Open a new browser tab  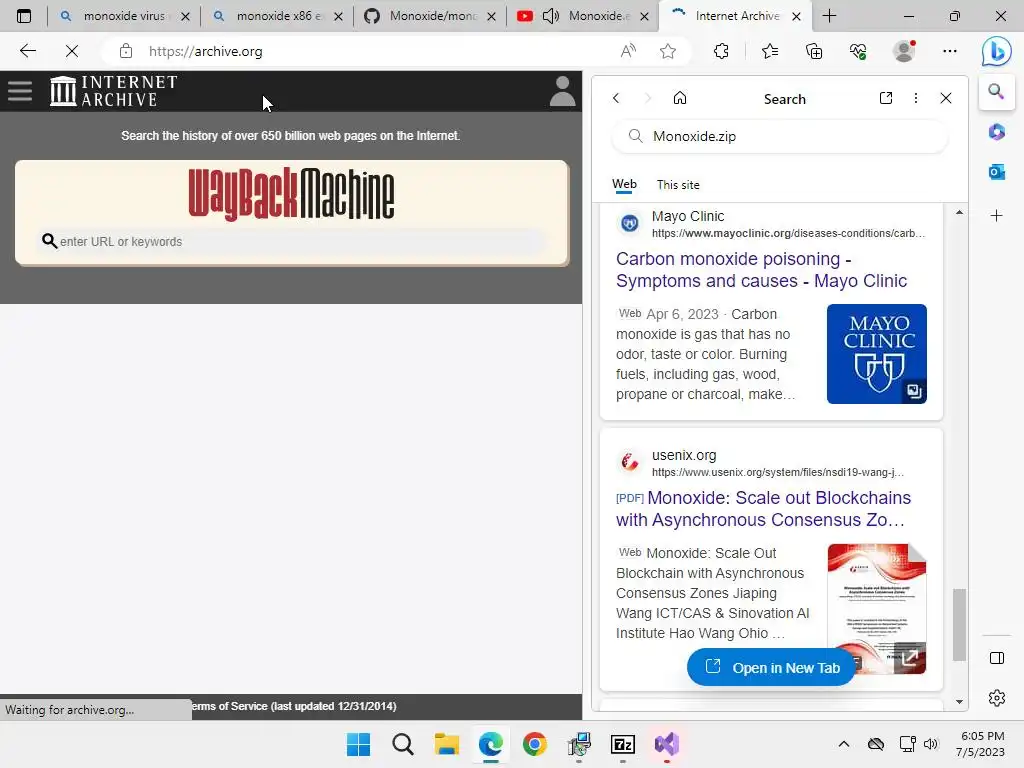(829, 16)
